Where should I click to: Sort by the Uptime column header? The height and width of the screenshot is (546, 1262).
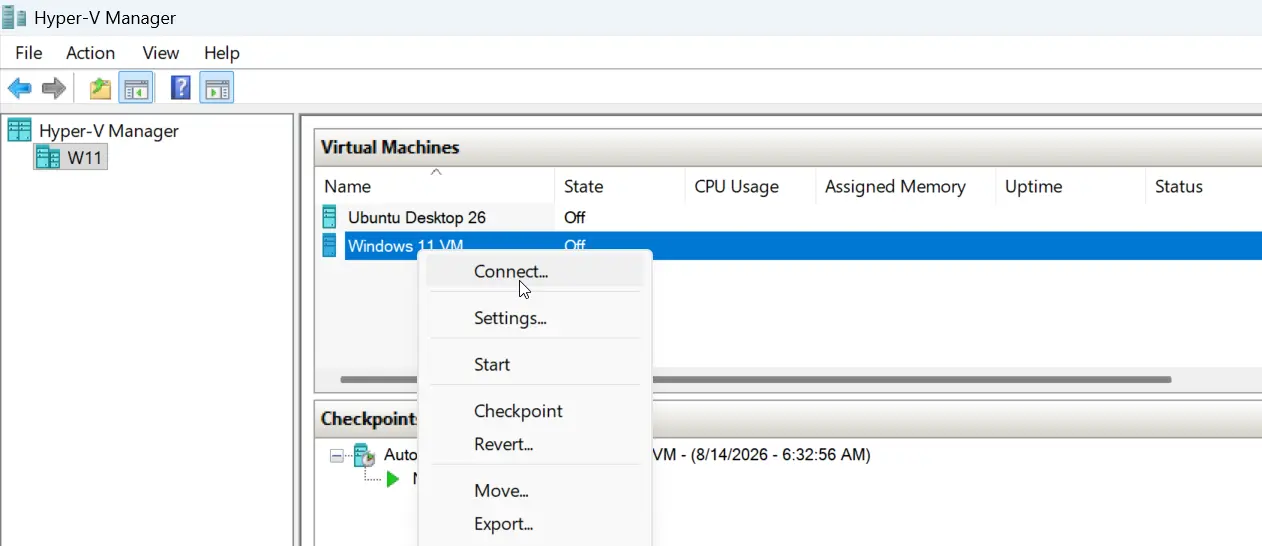click(x=1070, y=186)
